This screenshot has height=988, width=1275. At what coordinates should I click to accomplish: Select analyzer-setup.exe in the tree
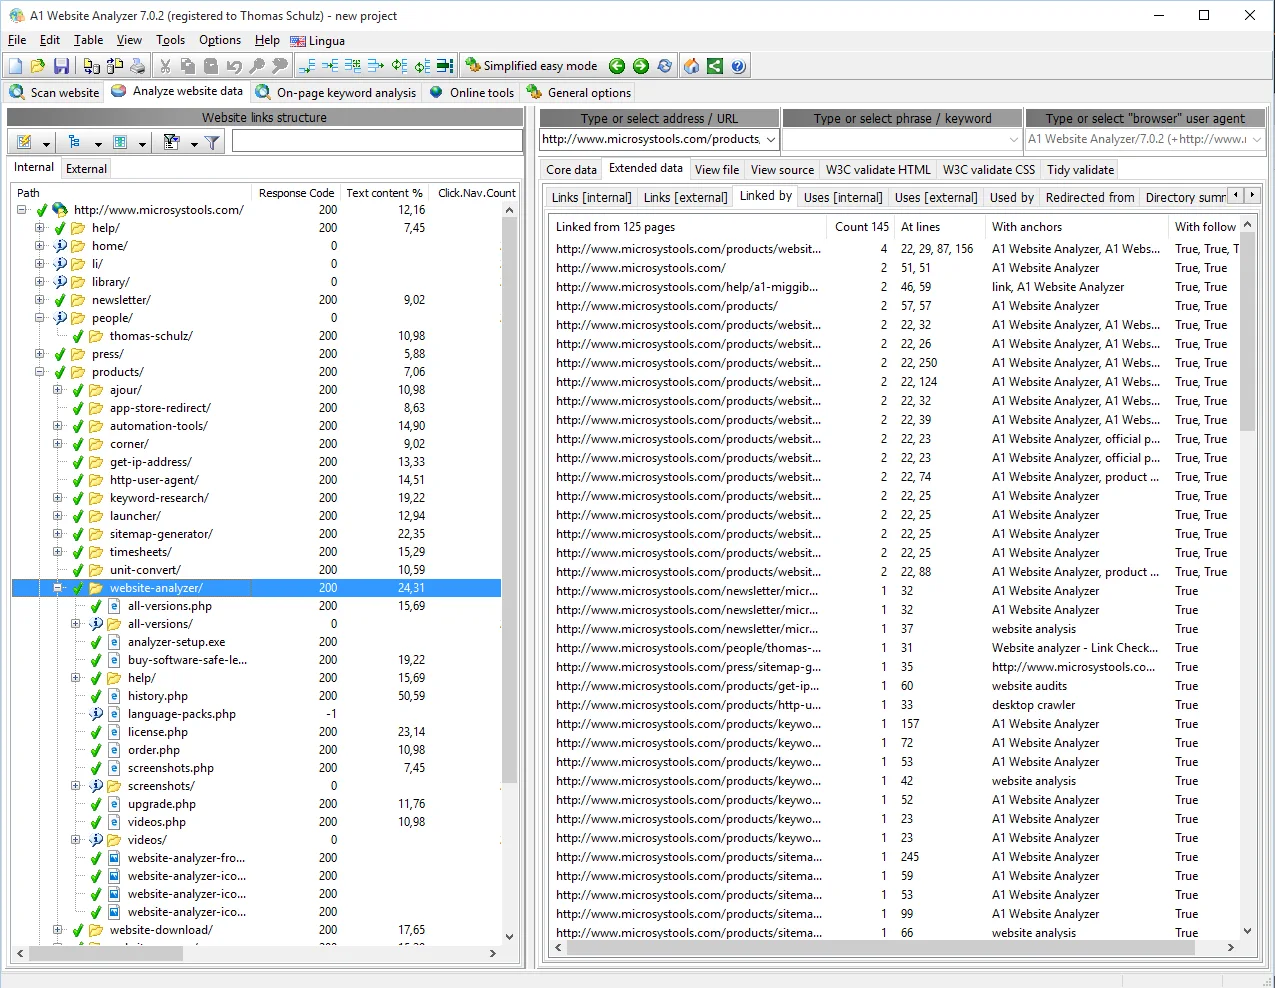[x=176, y=642]
